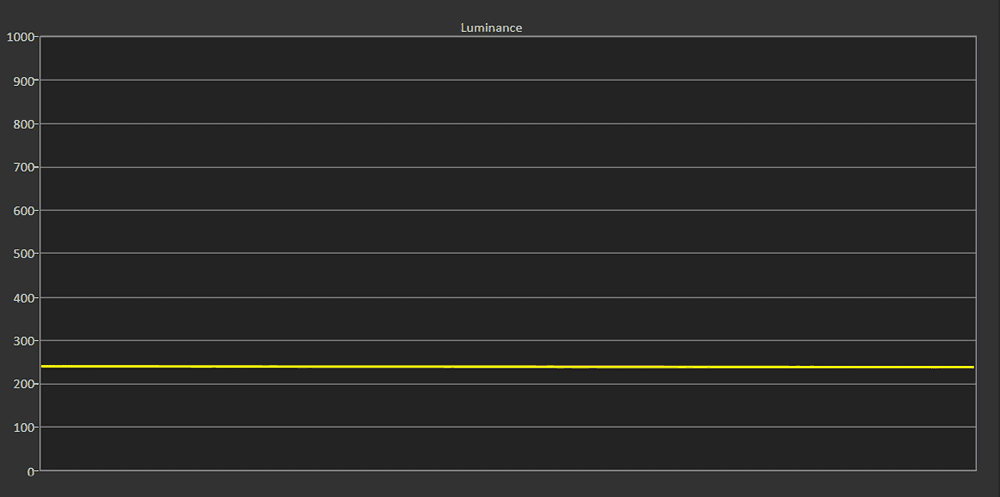Click the right end of yellow line
The image size is (1000, 497).
tap(971, 367)
